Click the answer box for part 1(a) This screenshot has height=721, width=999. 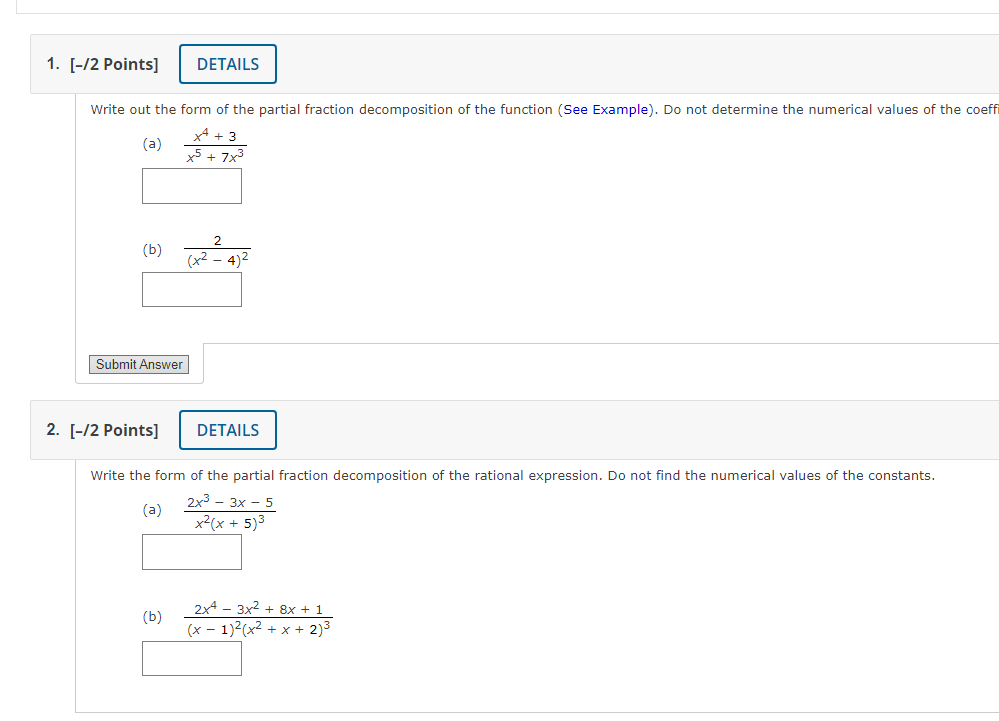191,185
